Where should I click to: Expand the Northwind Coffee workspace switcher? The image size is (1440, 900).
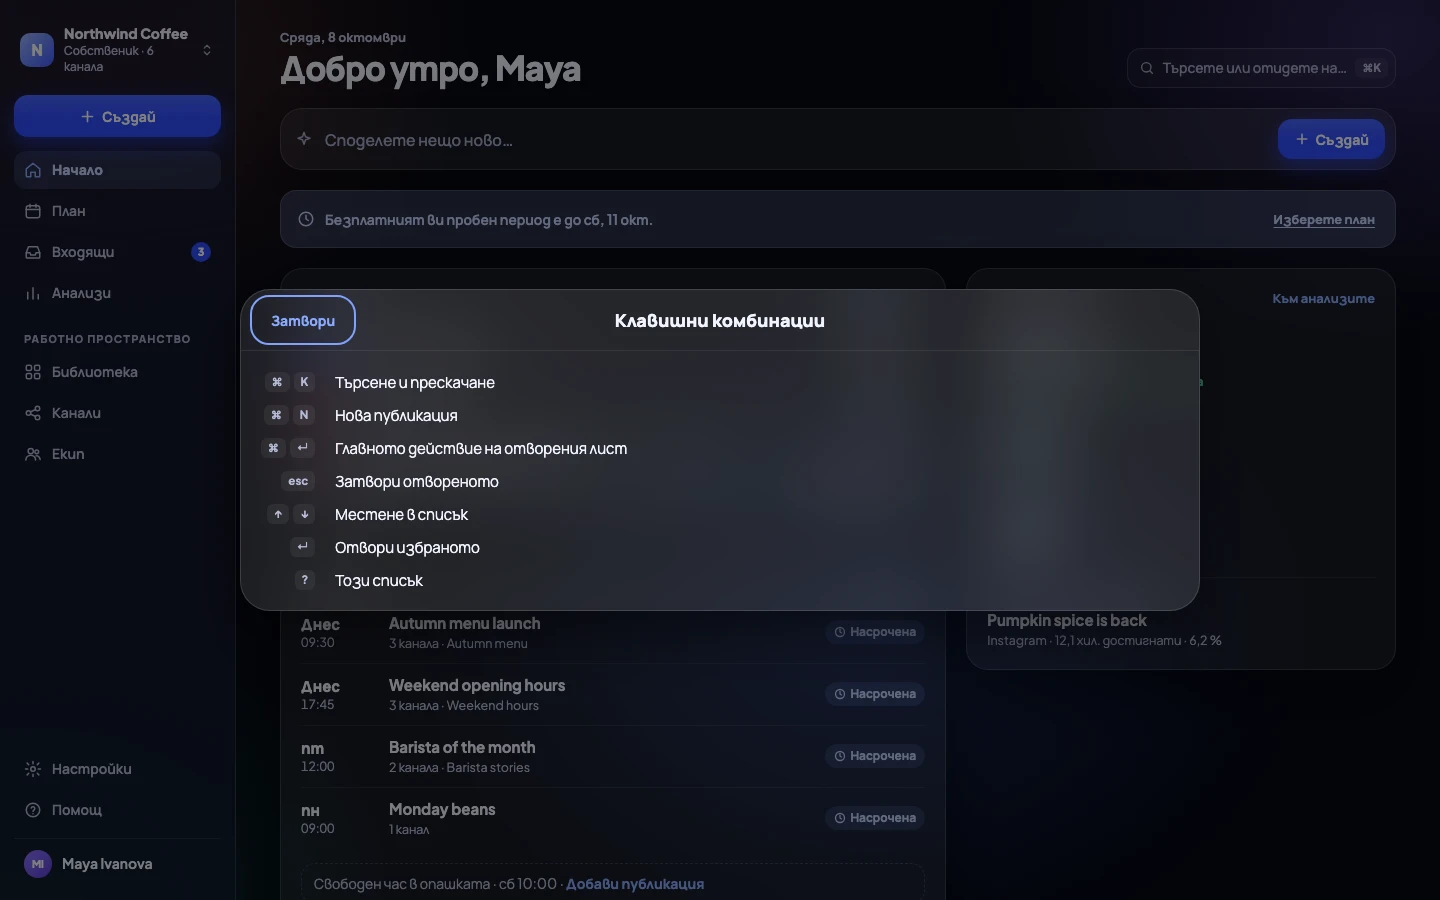(x=117, y=50)
